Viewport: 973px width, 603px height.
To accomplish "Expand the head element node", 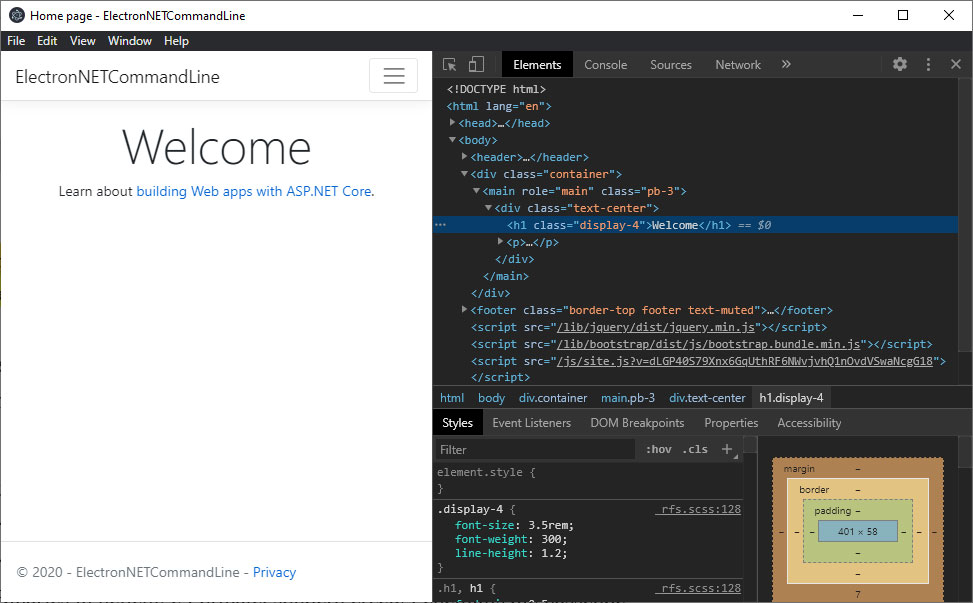I will point(452,122).
